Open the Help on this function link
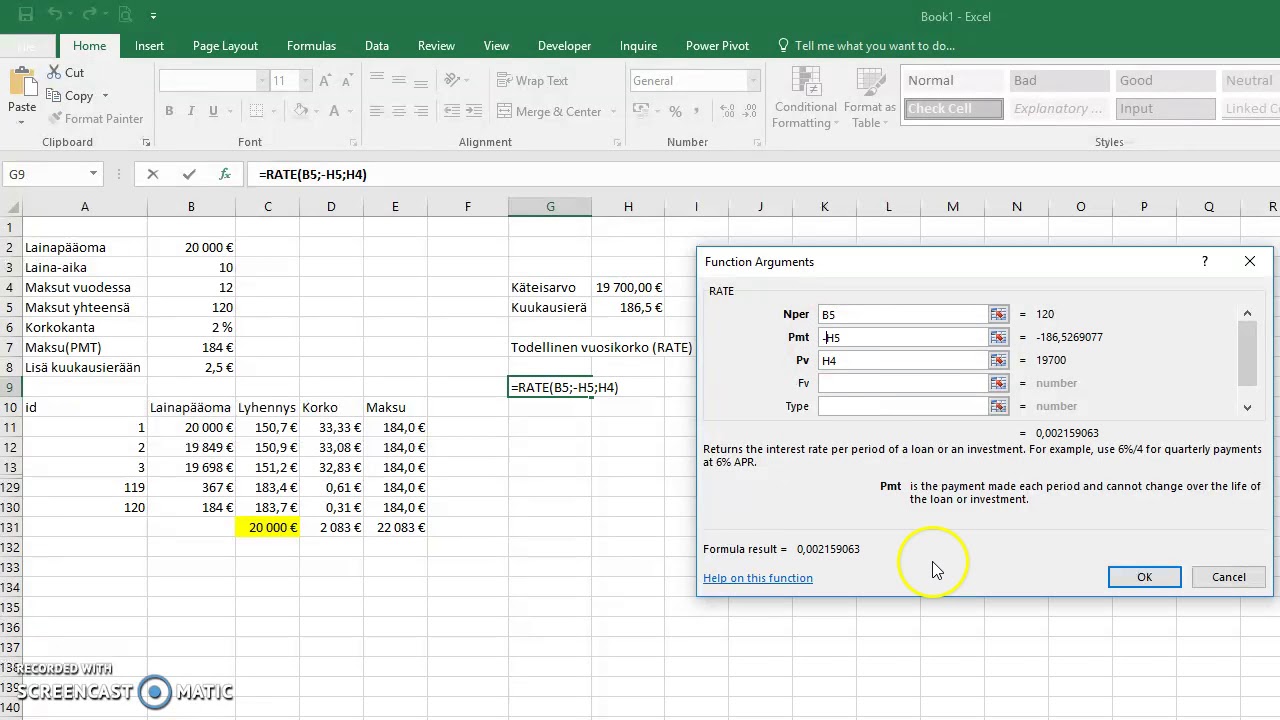This screenshot has width=1280, height=720. [757, 578]
